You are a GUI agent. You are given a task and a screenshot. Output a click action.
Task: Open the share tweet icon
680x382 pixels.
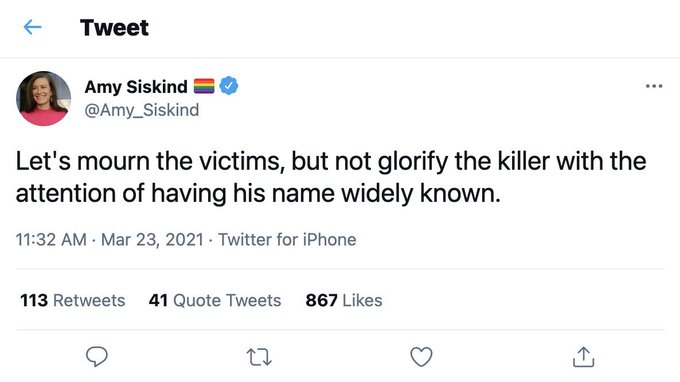(x=583, y=357)
